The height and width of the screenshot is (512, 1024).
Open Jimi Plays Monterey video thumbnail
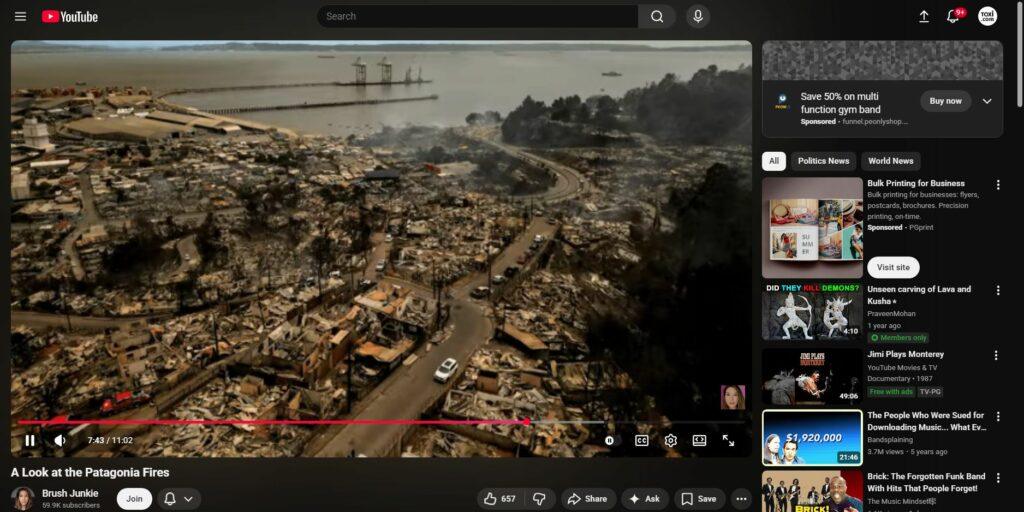[812, 376]
